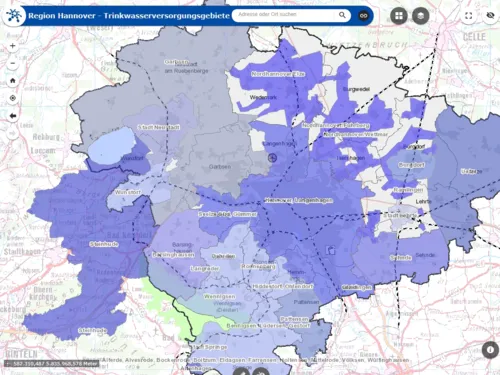Image resolution: width=500 pixels, height=375 pixels.
Task: Open the basemap gallery grid button
Action: [x=399, y=16]
